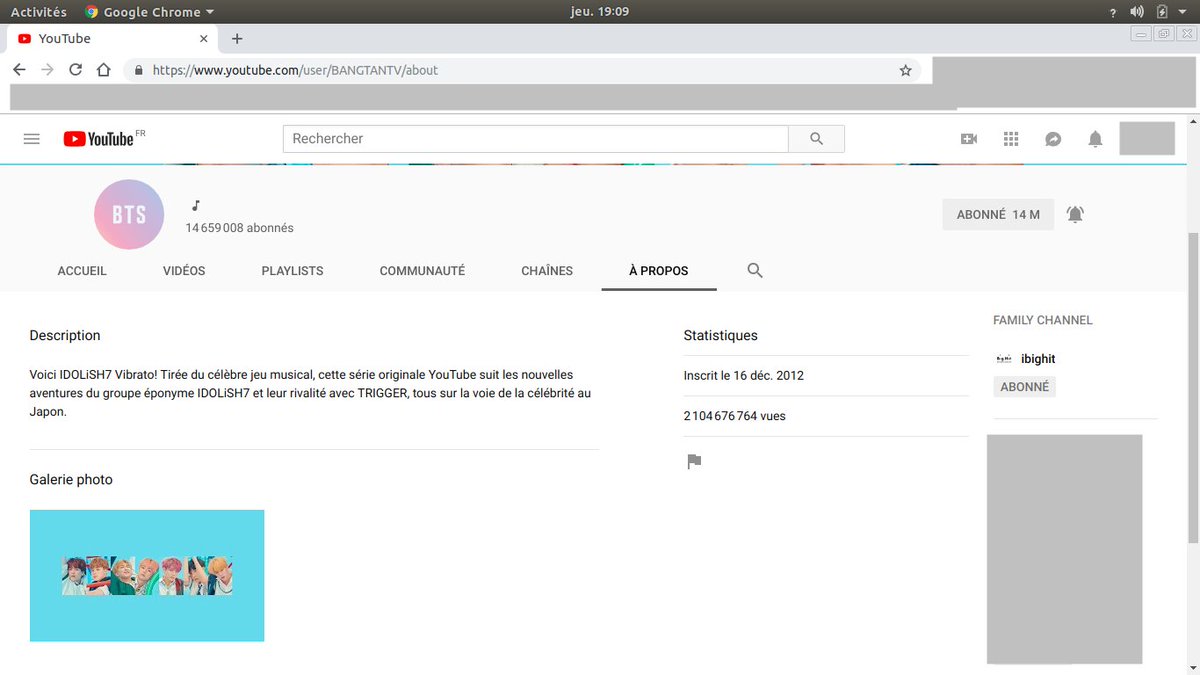This screenshot has height=675, width=1200.
Task: Click the music note icon by the channel name
Action: (196, 206)
